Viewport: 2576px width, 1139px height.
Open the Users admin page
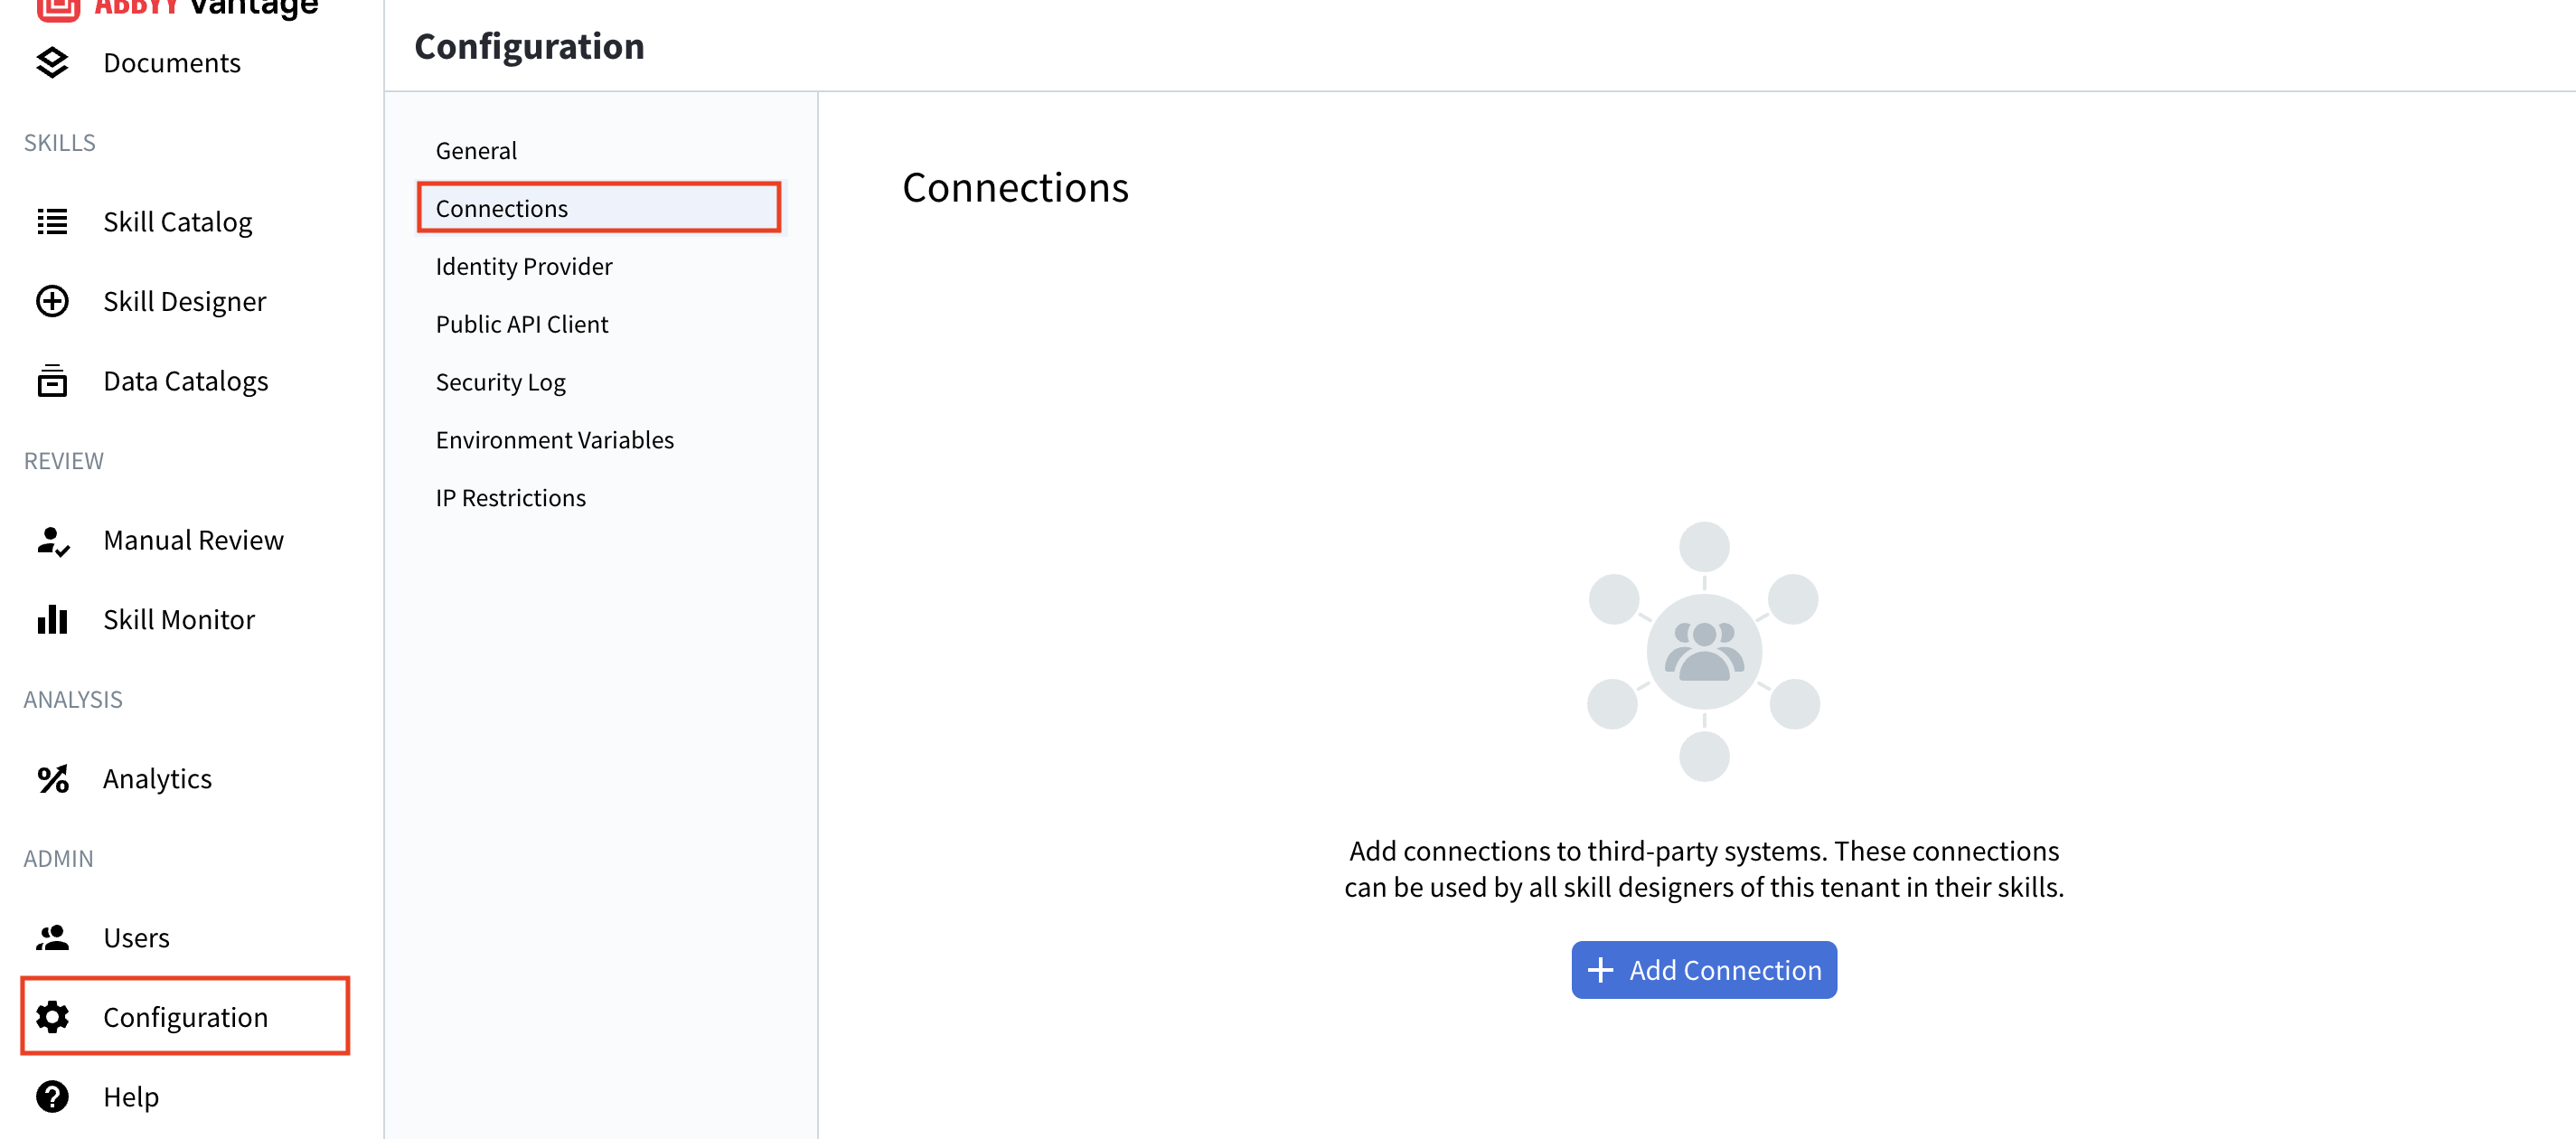[136, 937]
